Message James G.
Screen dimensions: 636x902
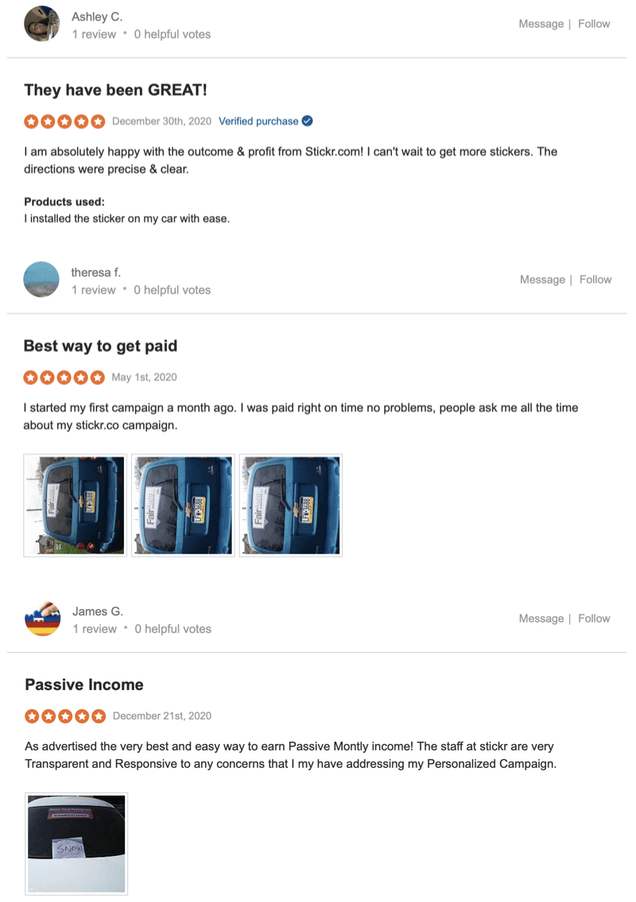[541, 619]
